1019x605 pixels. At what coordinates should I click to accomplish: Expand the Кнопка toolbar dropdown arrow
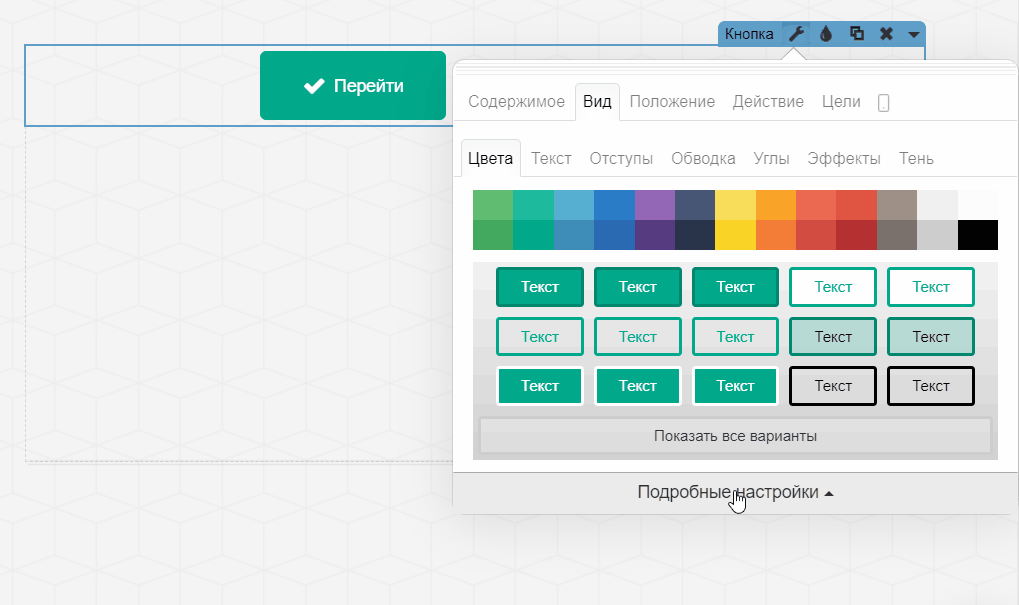click(914, 34)
